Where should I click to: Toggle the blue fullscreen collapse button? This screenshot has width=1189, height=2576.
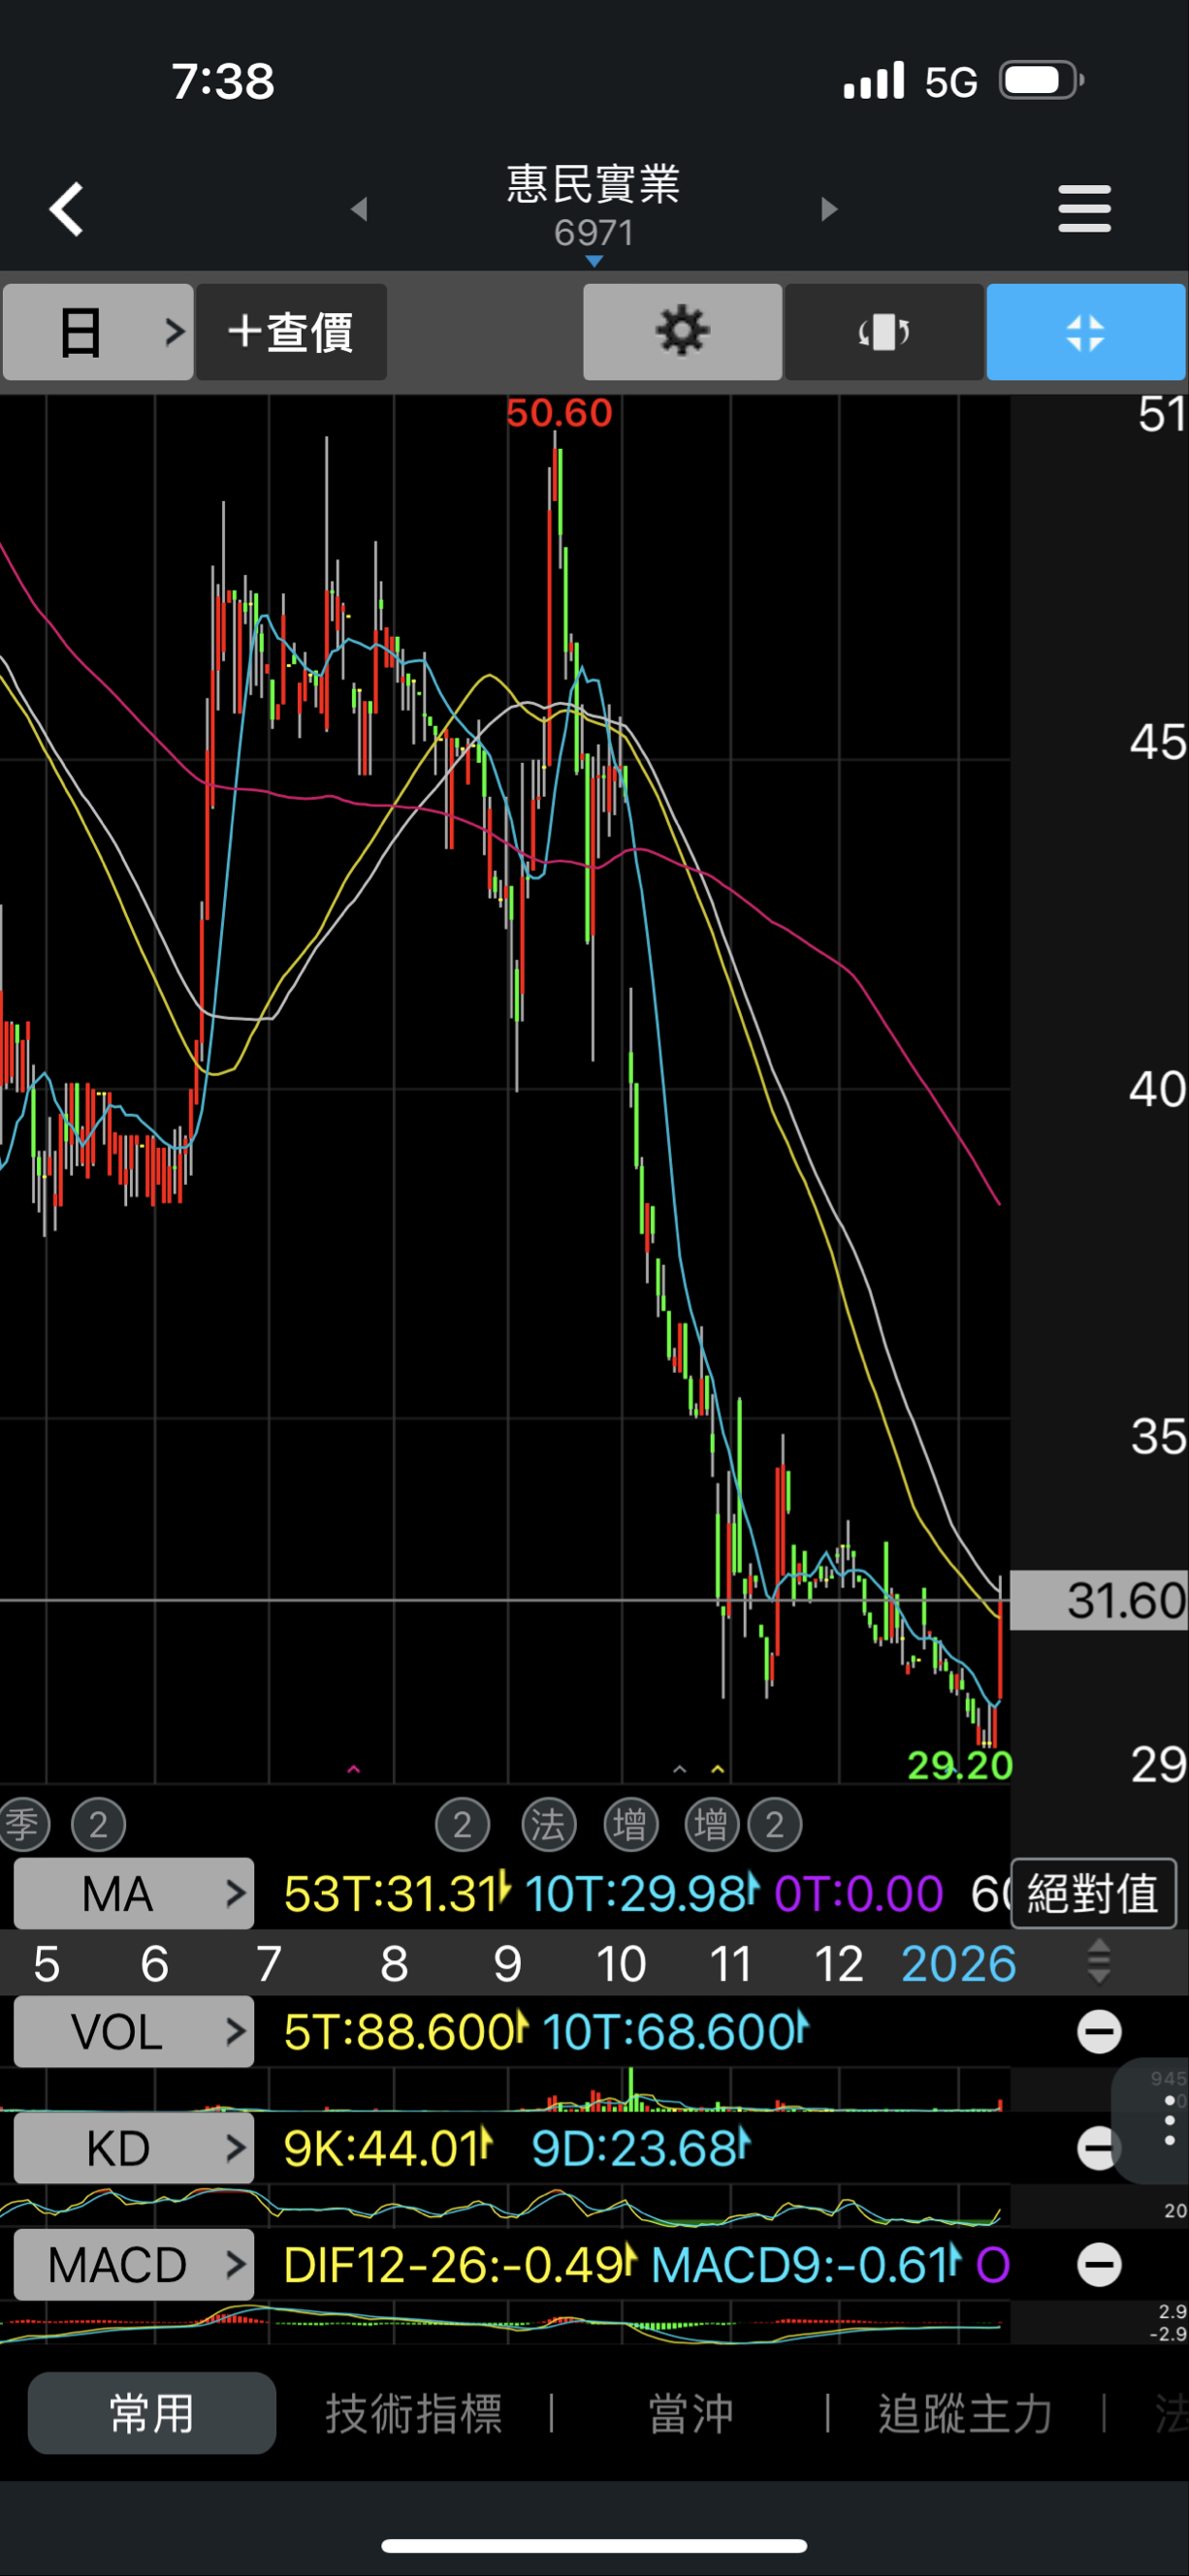(1086, 331)
